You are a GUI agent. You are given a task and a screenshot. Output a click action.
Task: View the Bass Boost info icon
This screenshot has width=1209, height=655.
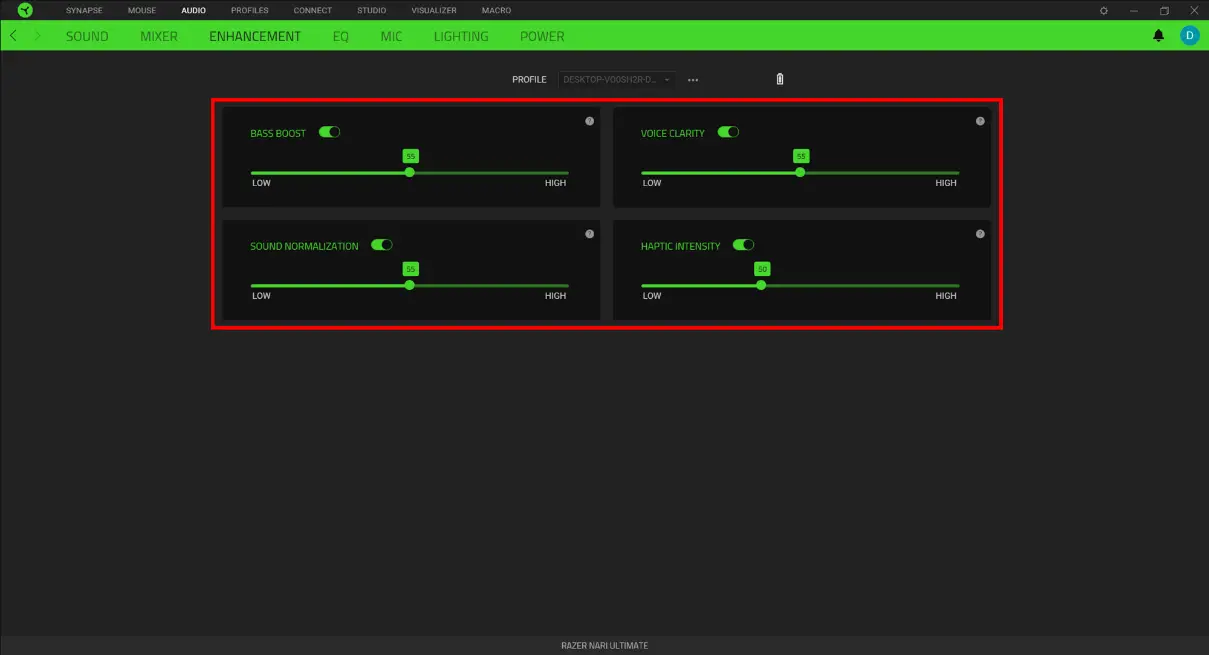pos(590,121)
